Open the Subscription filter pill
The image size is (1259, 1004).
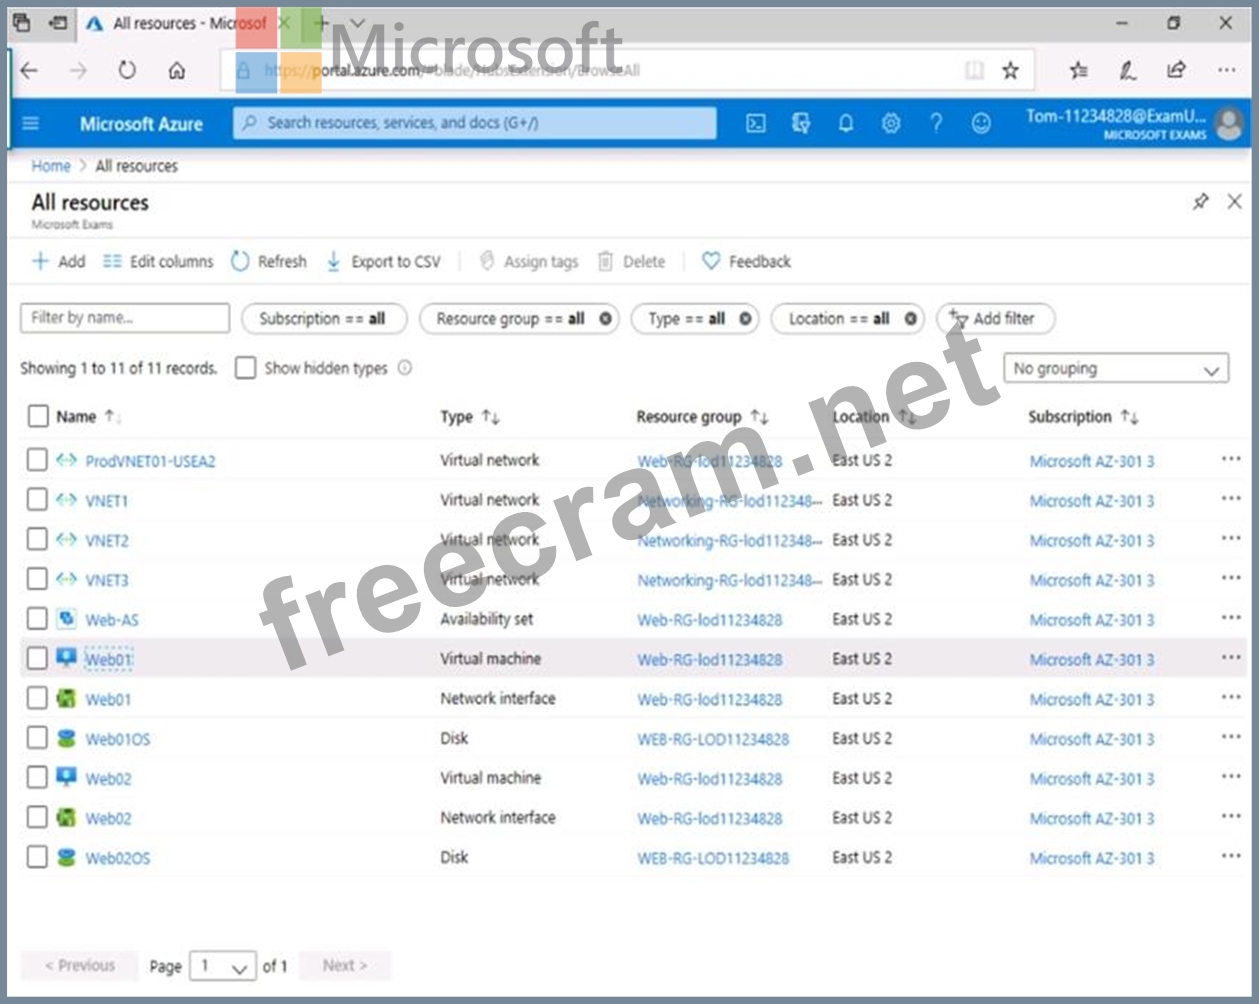point(323,319)
